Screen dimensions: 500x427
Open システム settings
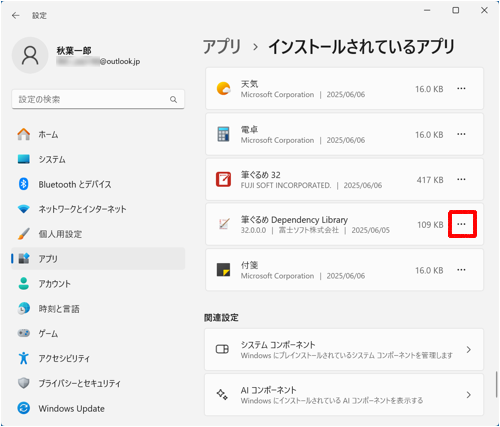(98, 159)
